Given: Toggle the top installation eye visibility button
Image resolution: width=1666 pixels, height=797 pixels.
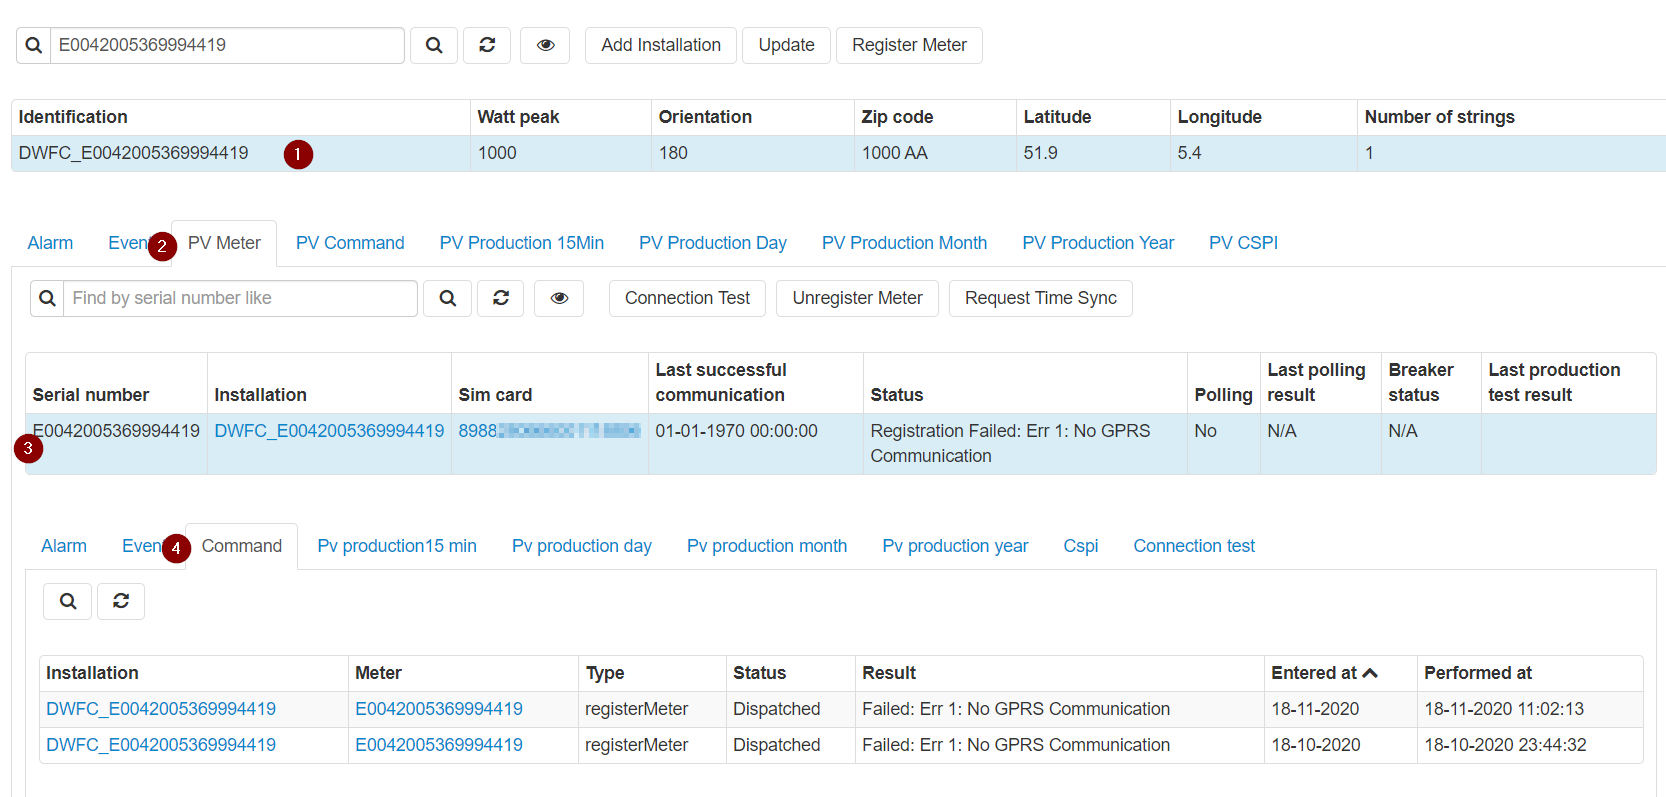Looking at the screenshot, I should pos(545,45).
